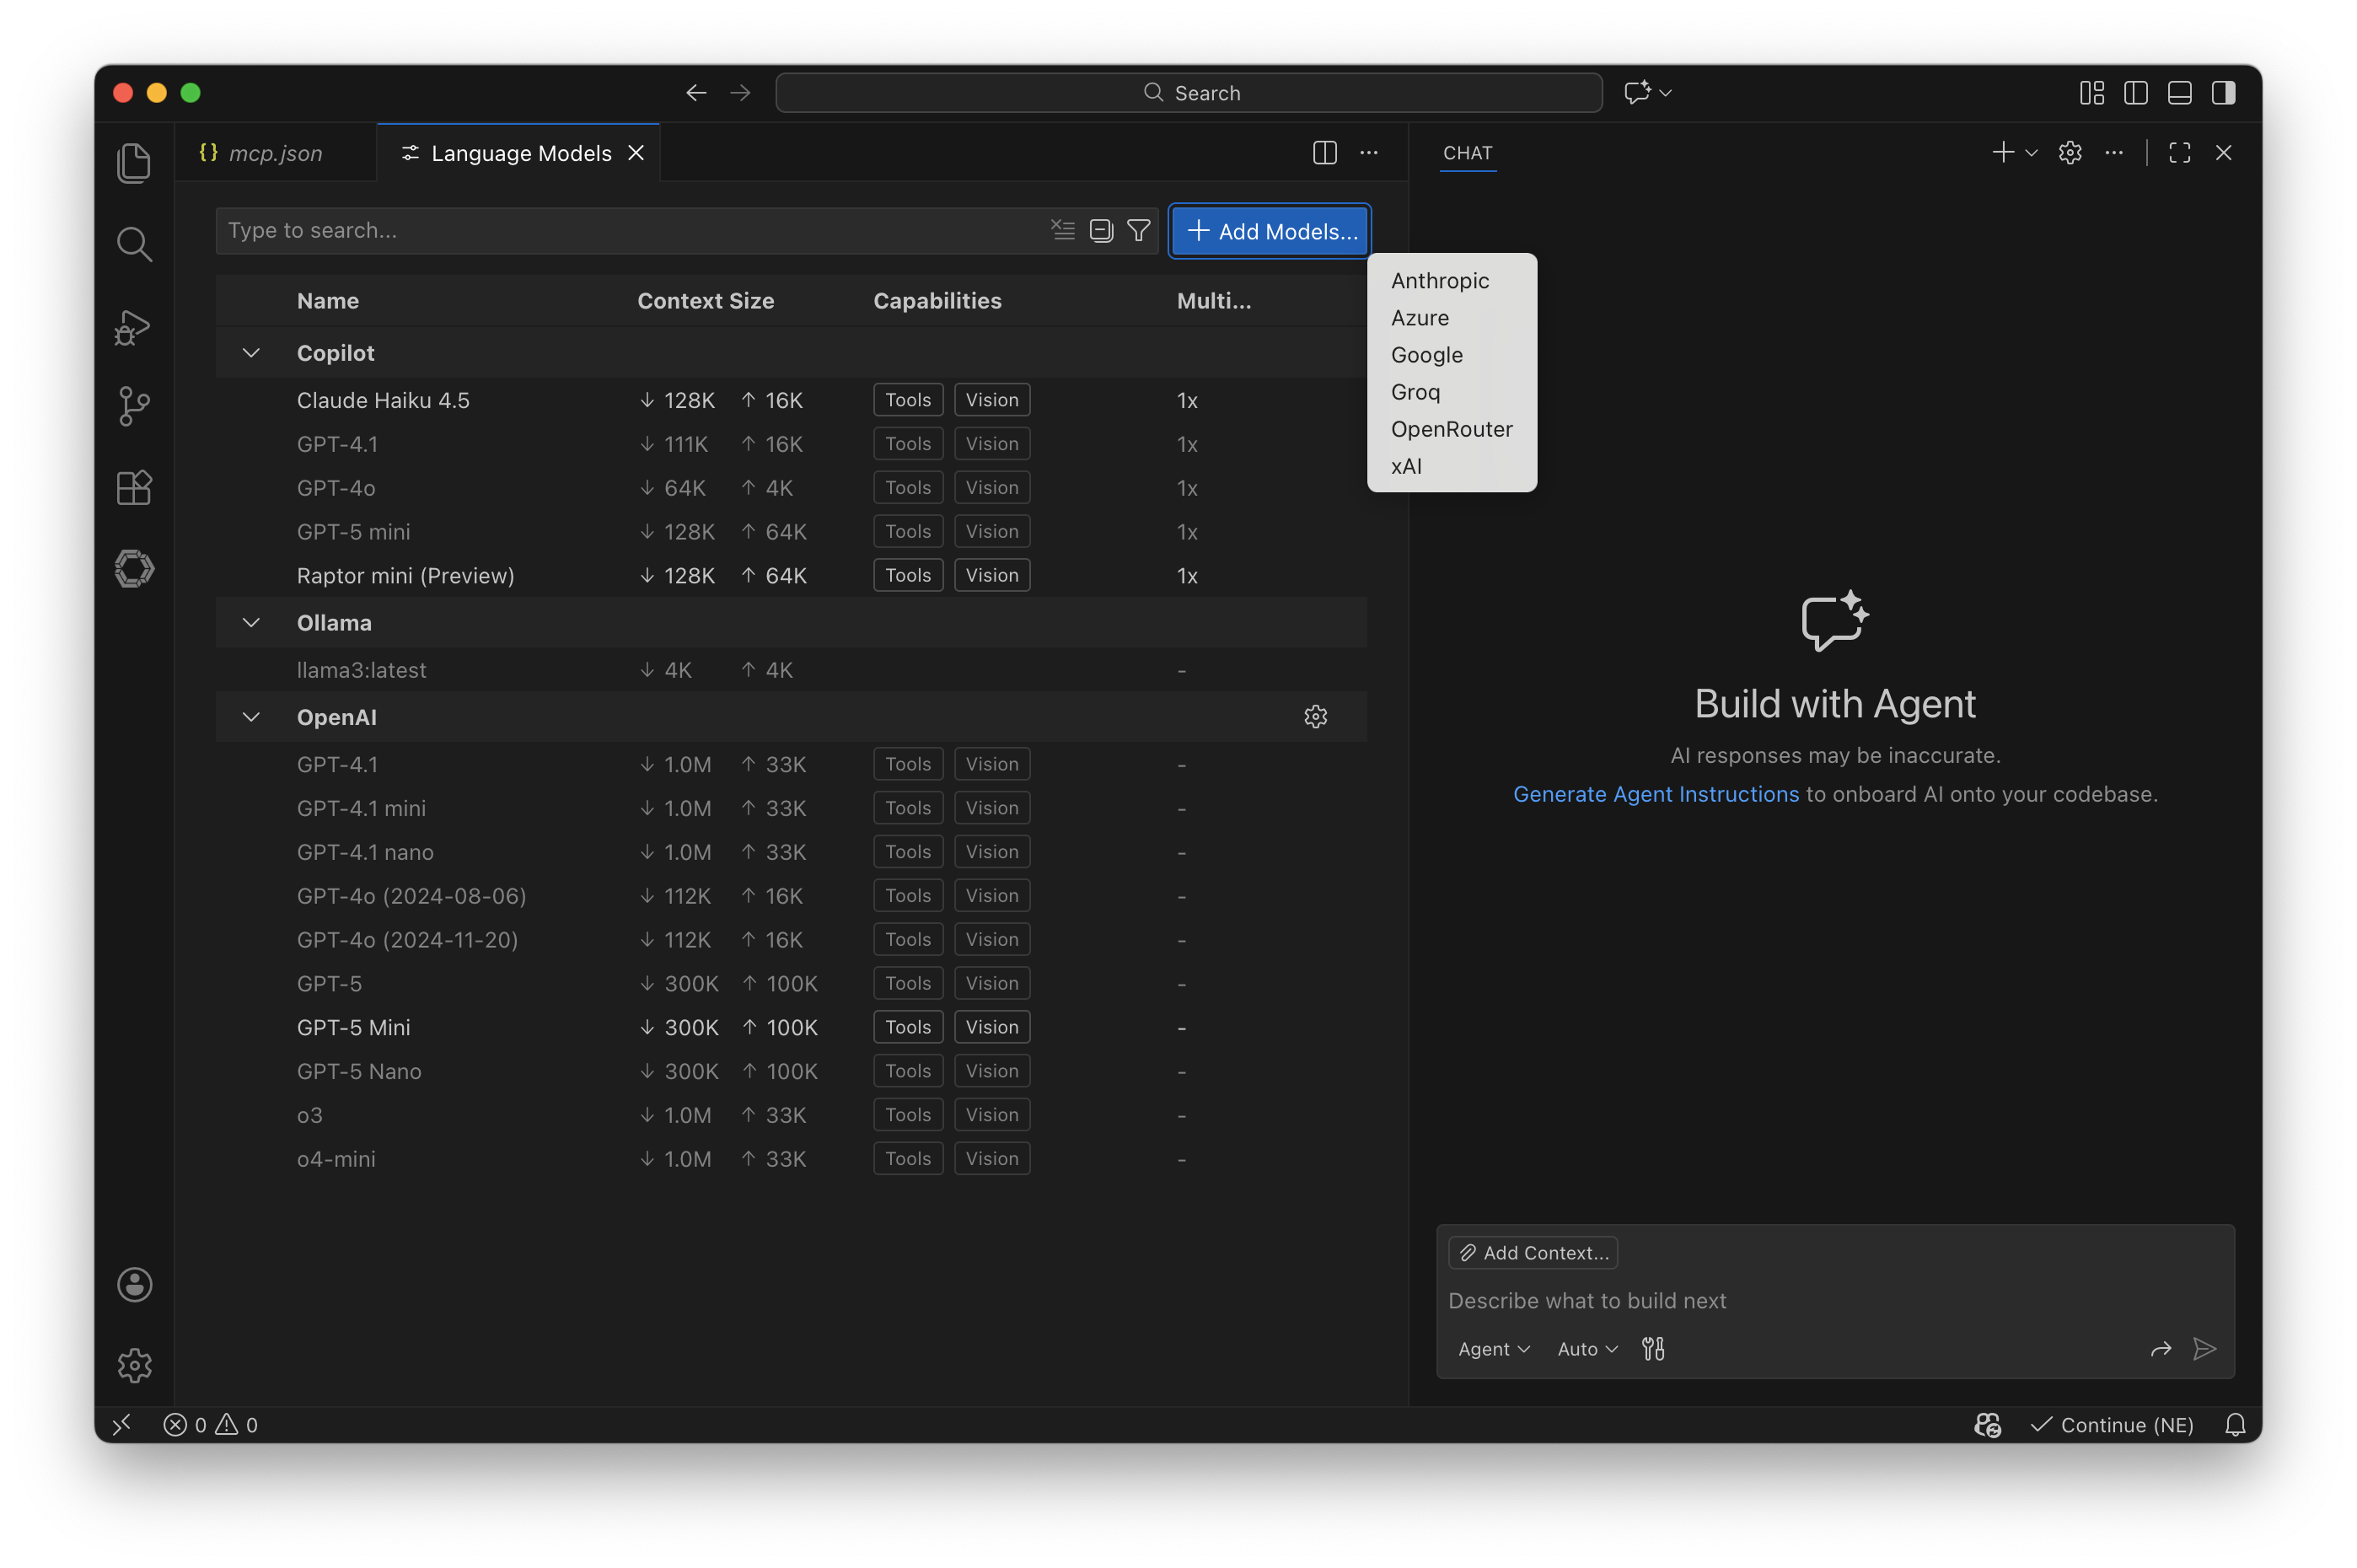Click the title bar Search box

[x=1189, y=93]
